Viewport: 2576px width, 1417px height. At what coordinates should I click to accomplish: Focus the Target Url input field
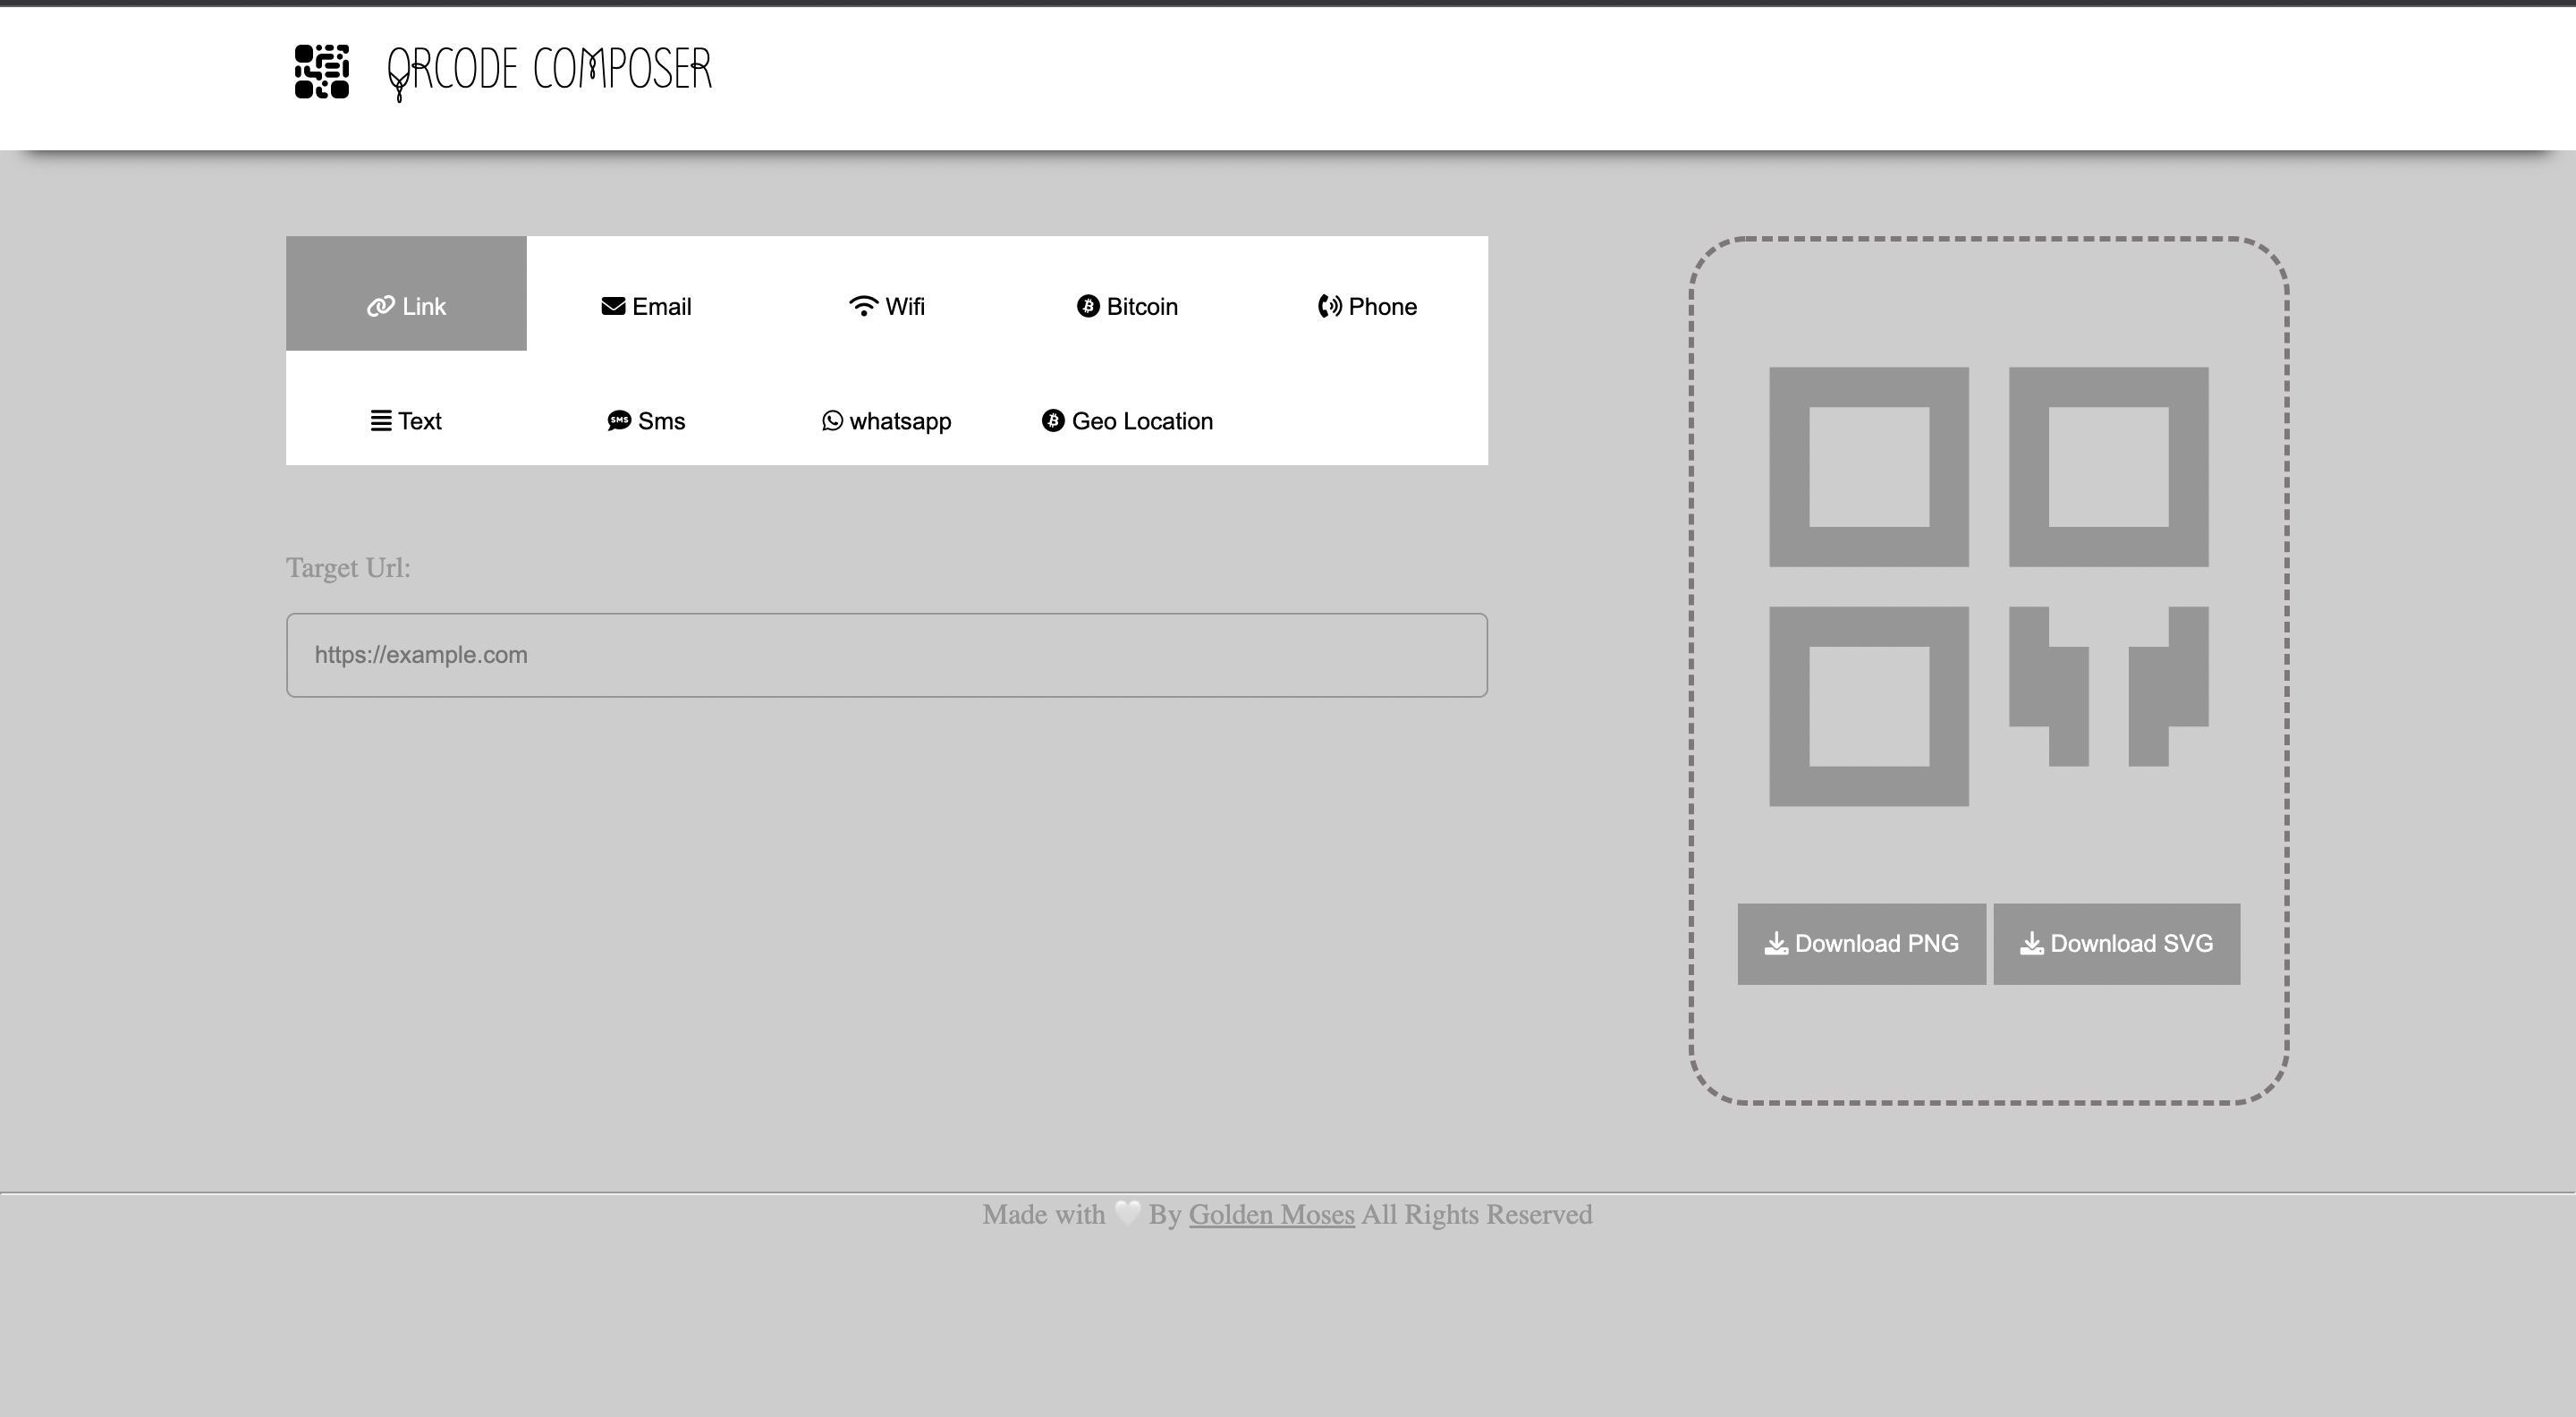pos(887,655)
